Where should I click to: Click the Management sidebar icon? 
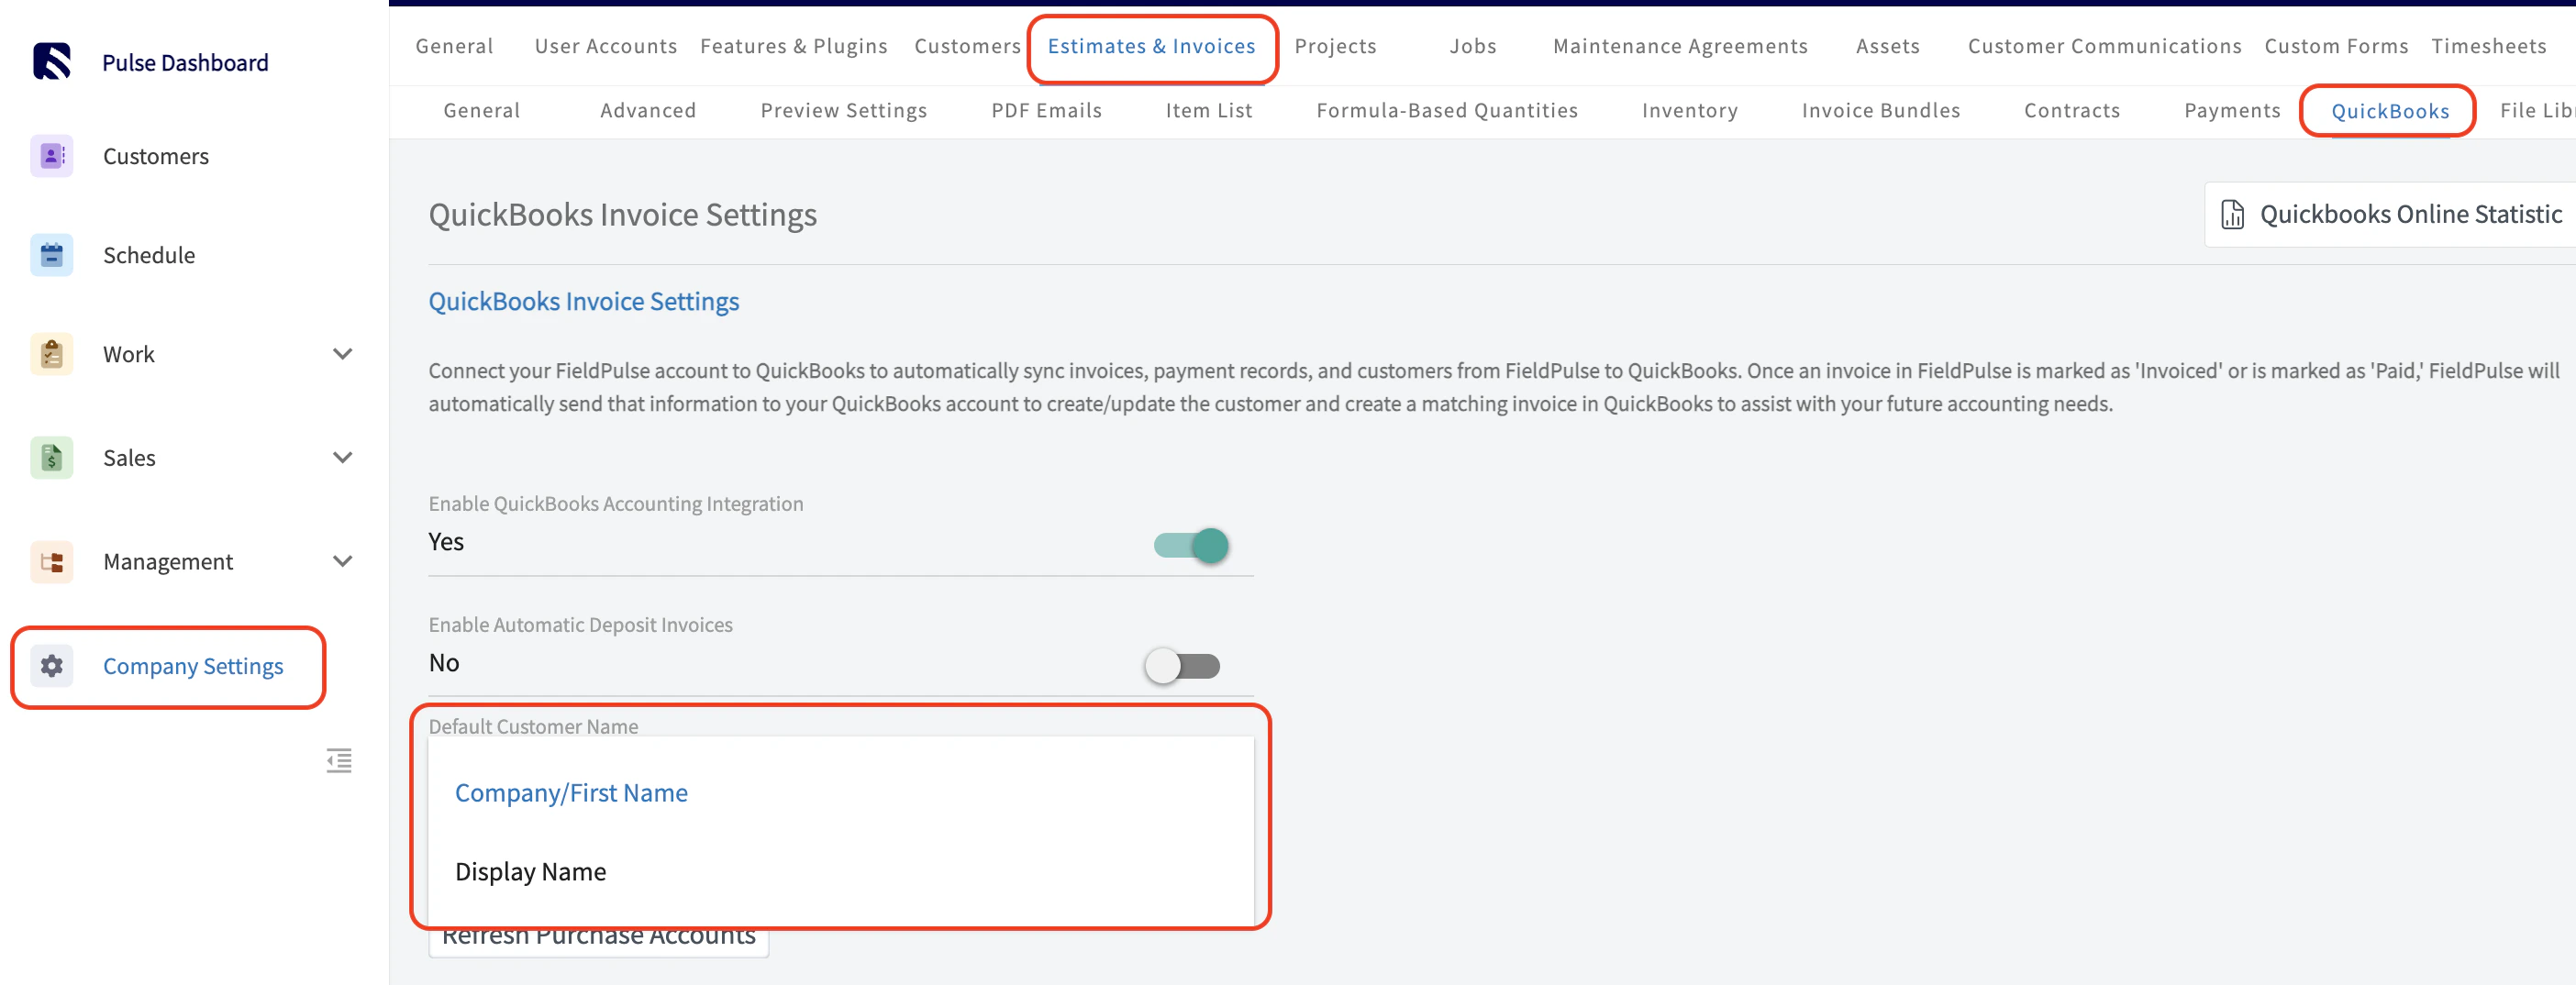(x=52, y=562)
